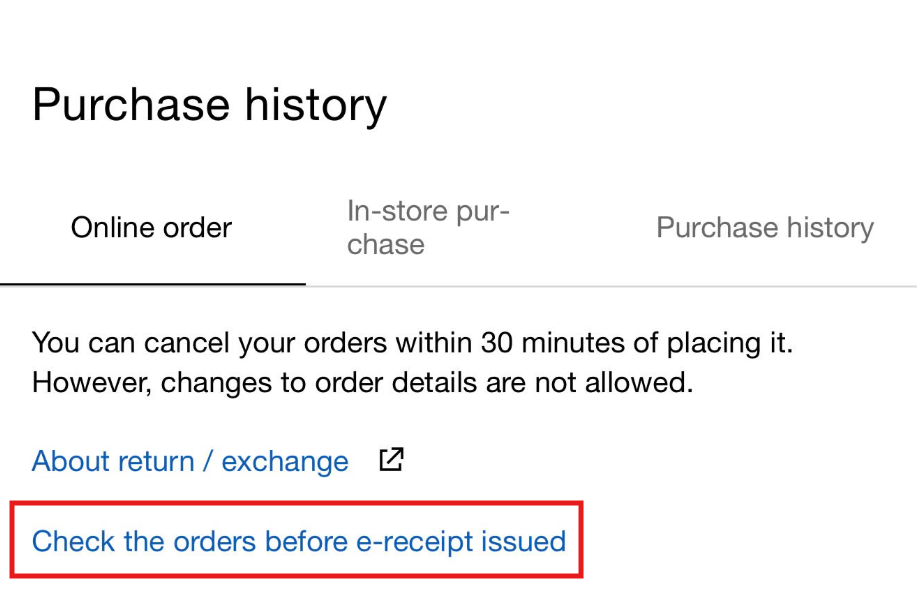Click the external link icon beside About return / exchange

click(x=391, y=461)
